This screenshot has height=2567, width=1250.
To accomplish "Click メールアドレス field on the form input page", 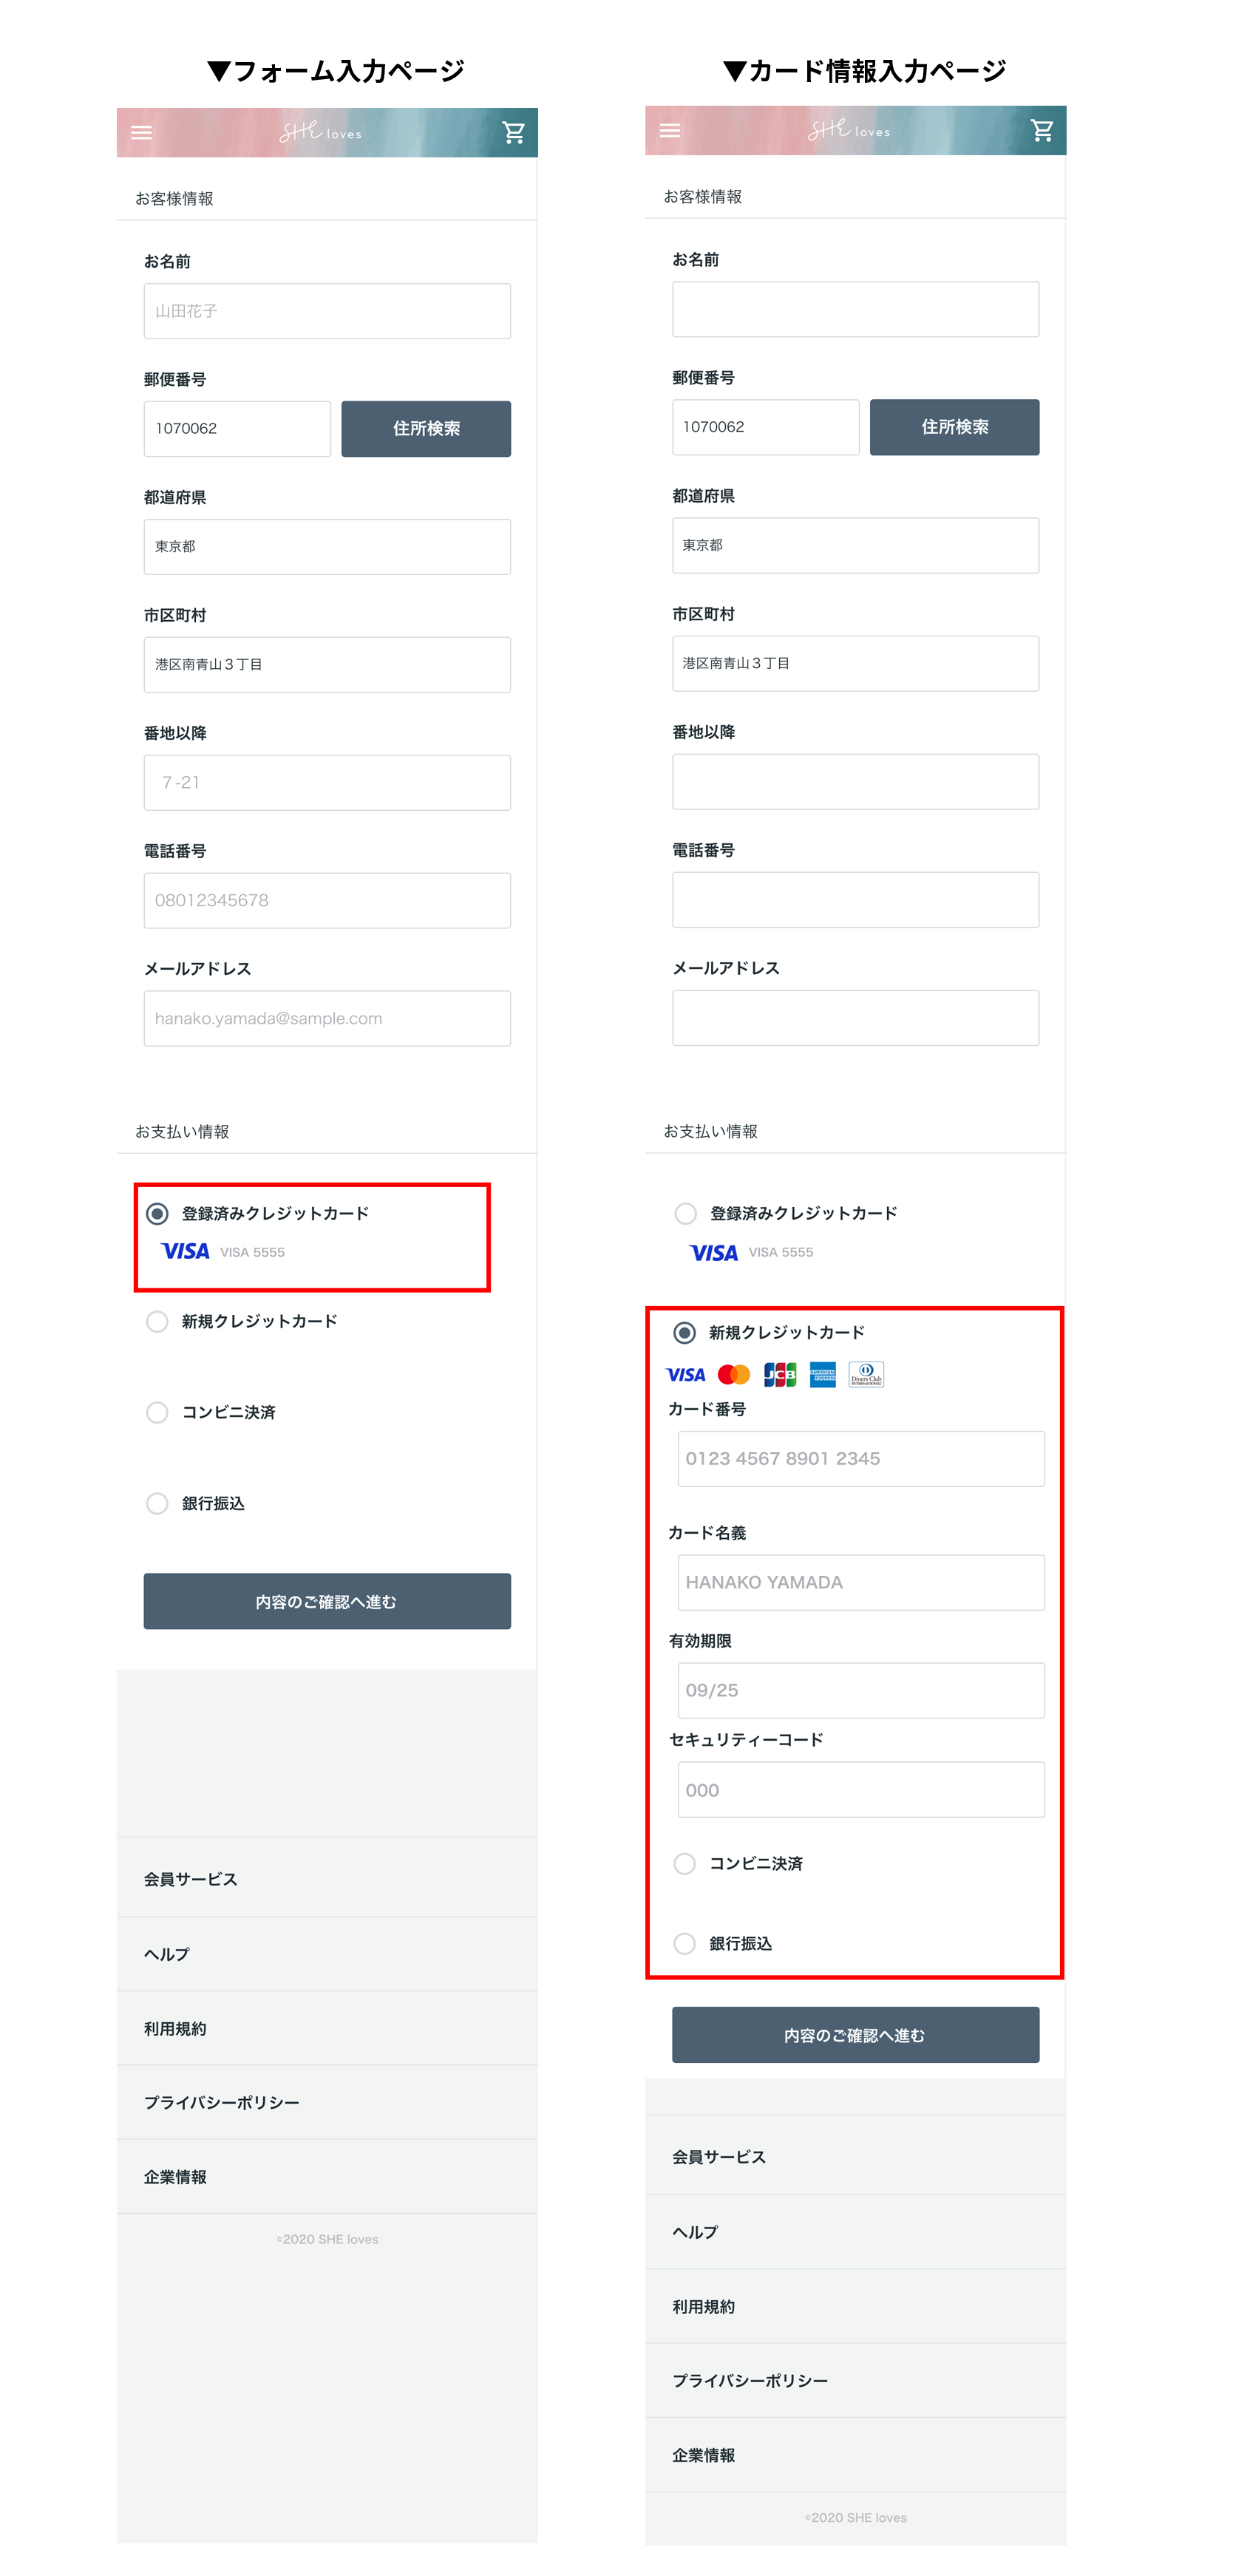I will 327,1018.
